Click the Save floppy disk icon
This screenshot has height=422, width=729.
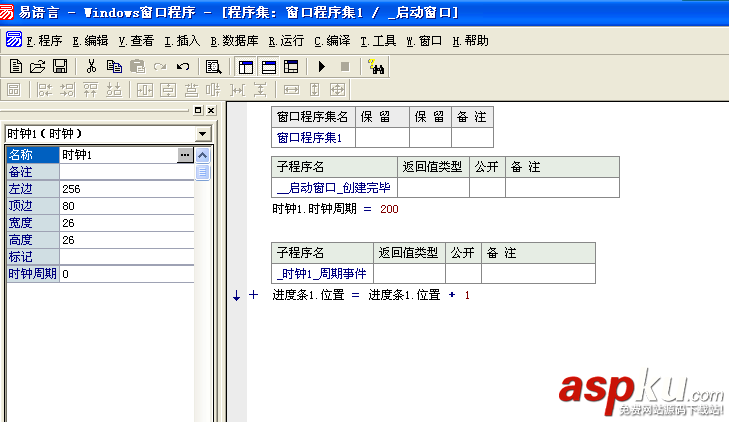pyautogui.click(x=60, y=66)
